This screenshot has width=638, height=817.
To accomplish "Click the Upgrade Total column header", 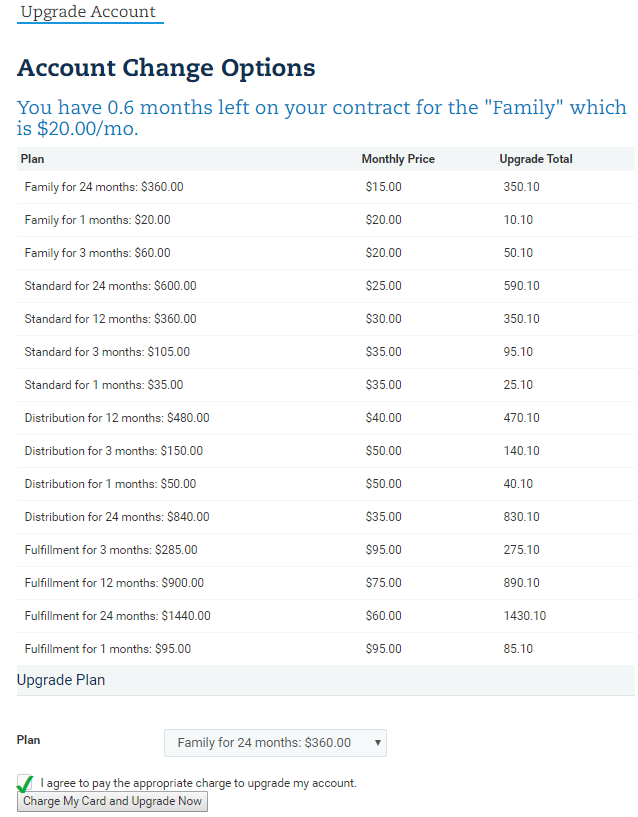I will (536, 159).
